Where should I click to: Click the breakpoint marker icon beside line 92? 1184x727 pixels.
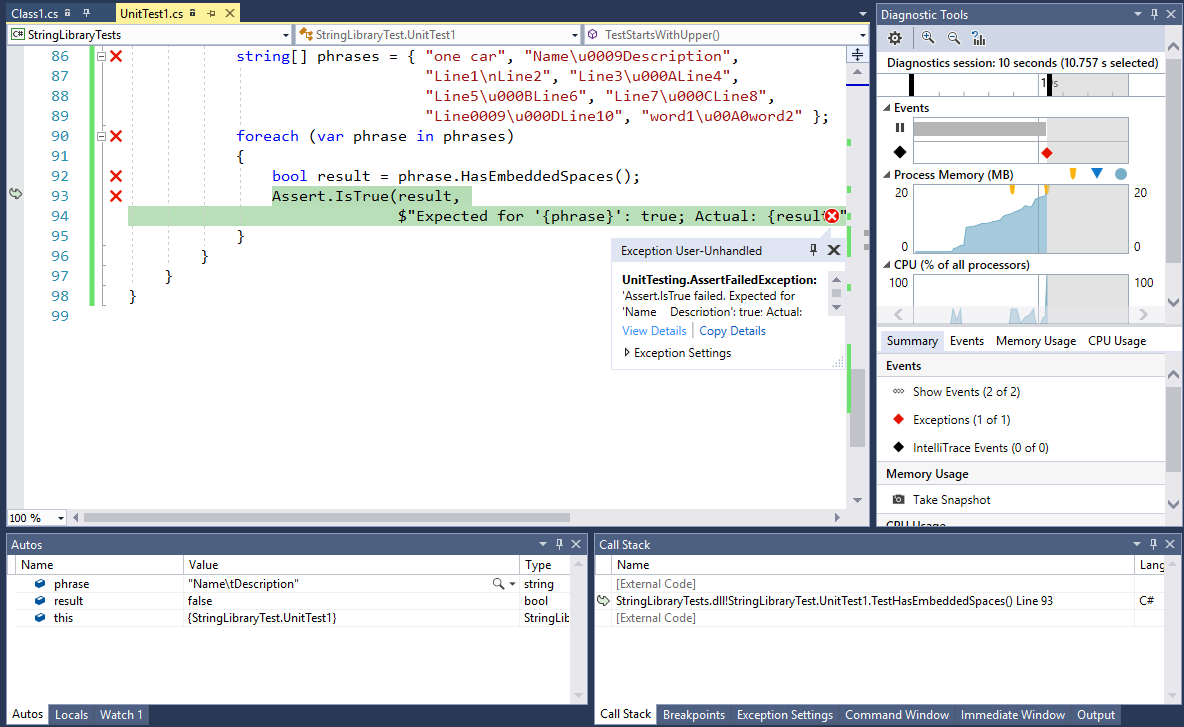pyautogui.click(x=117, y=176)
